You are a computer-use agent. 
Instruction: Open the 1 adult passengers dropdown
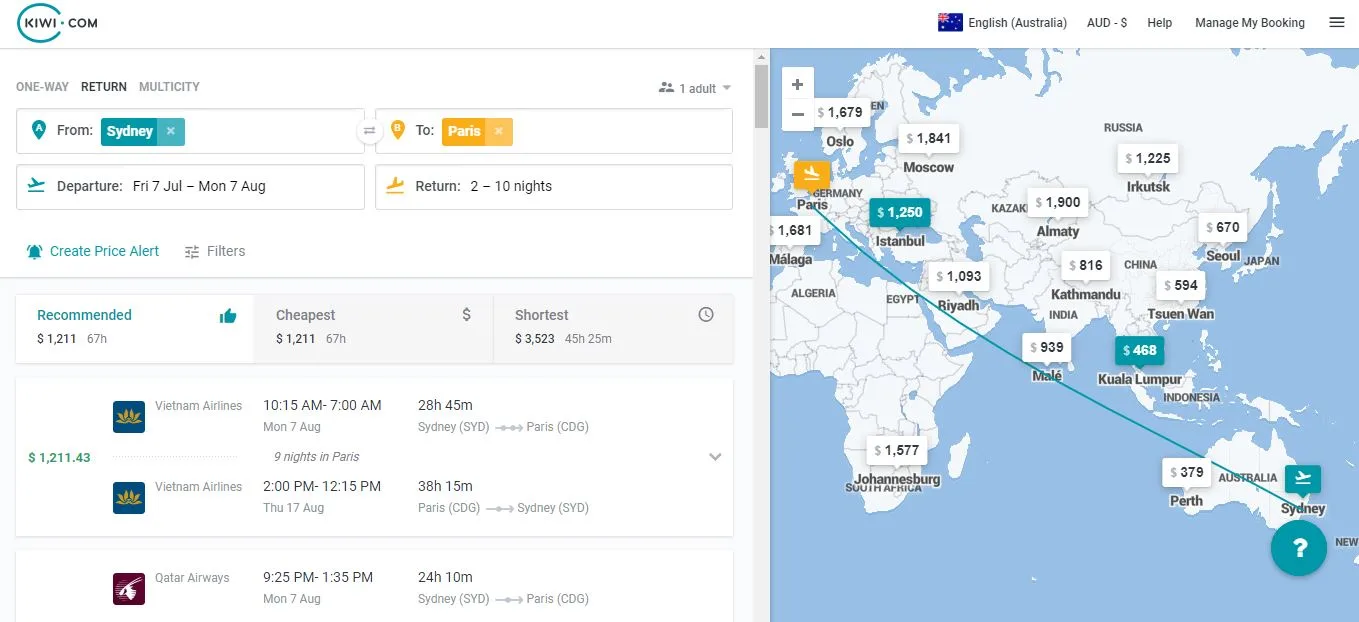pos(696,88)
